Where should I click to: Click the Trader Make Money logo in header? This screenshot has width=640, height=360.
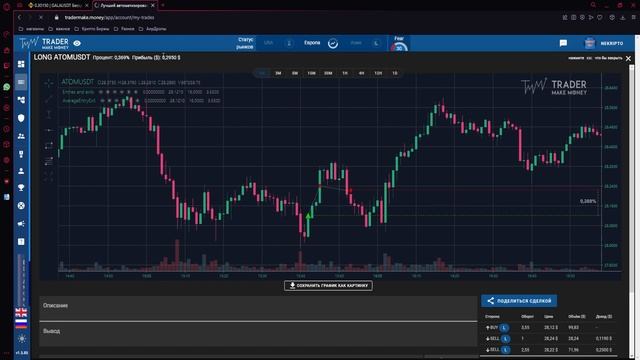(x=44, y=43)
